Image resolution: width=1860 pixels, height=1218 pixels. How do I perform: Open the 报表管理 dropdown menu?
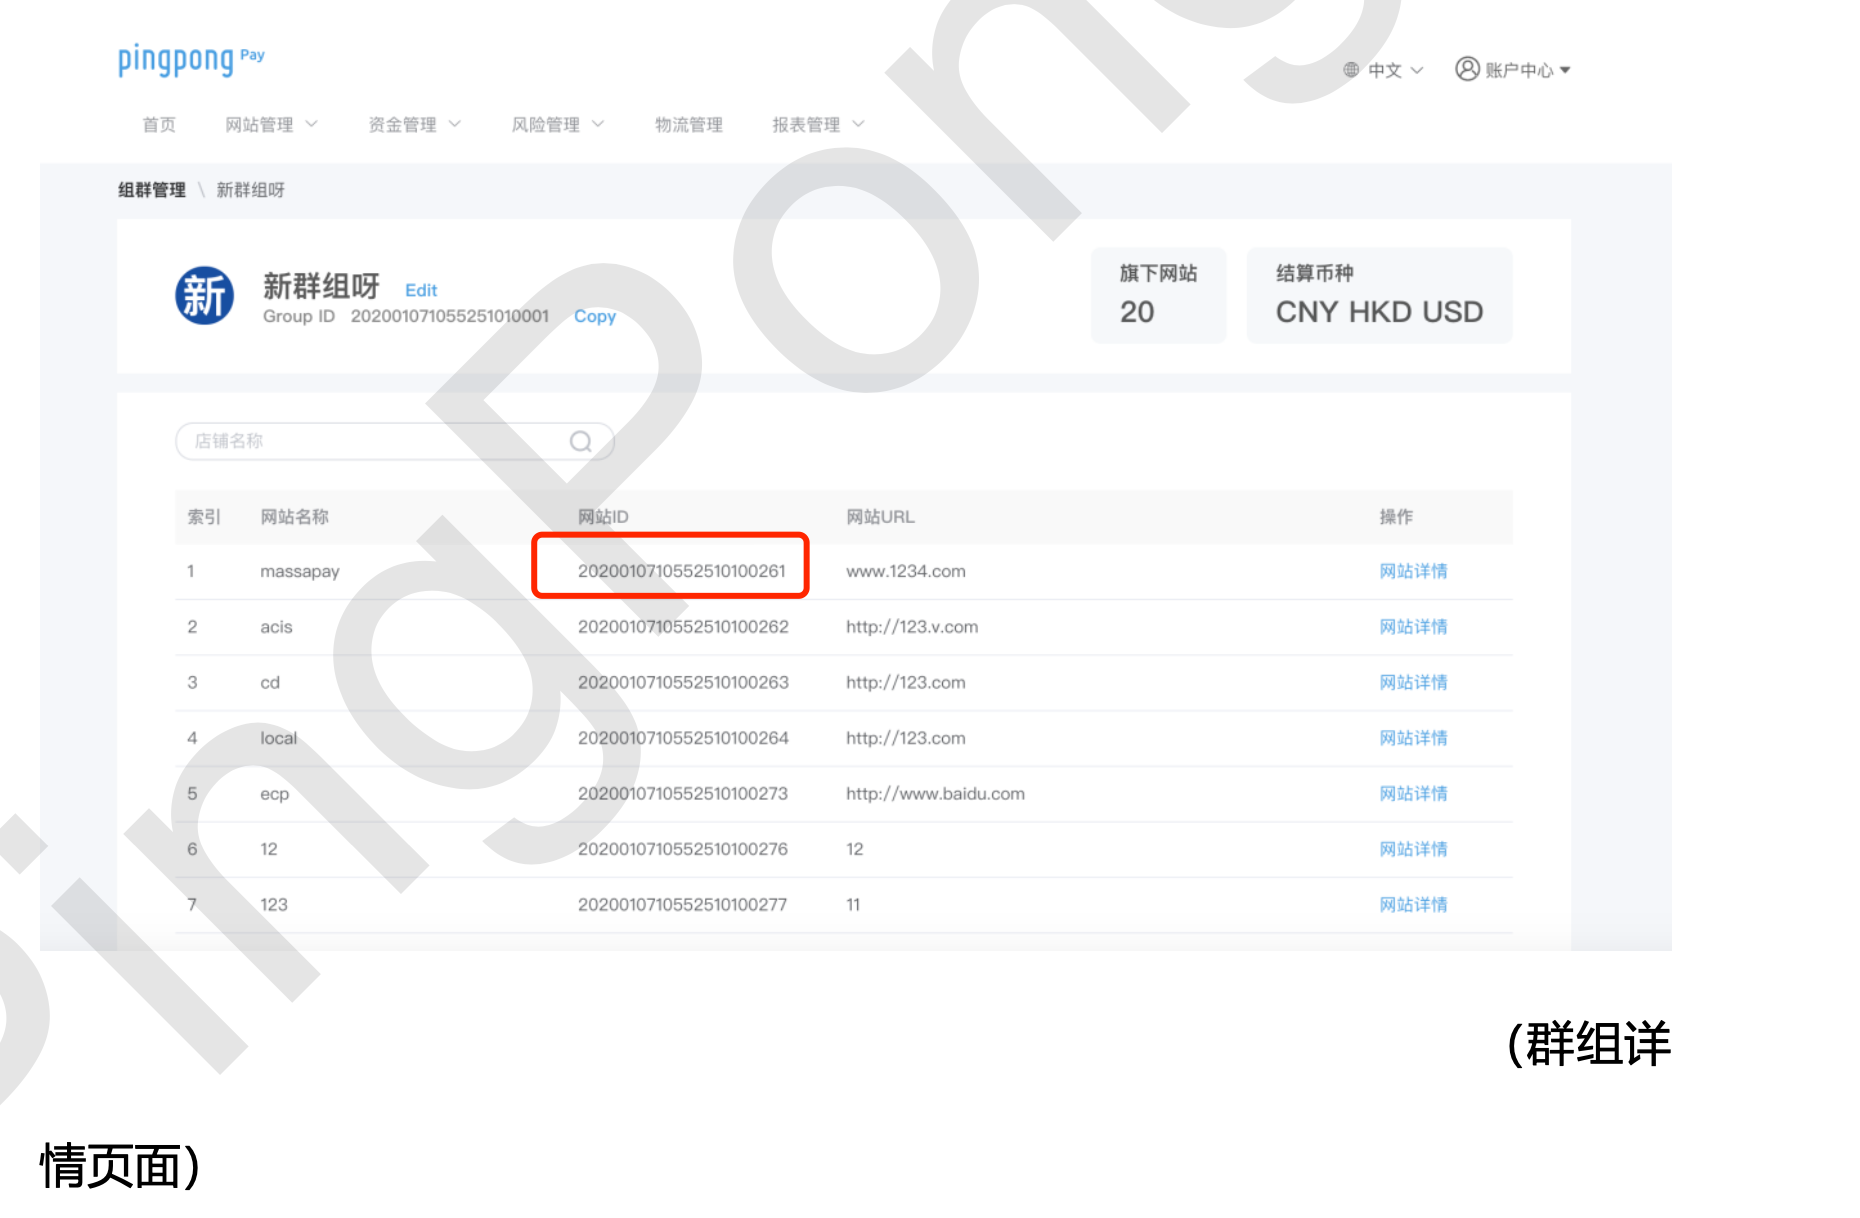point(816,125)
